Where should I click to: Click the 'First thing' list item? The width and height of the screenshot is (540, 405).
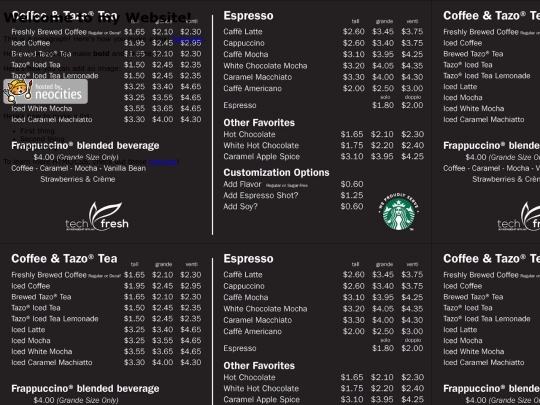click(37, 131)
